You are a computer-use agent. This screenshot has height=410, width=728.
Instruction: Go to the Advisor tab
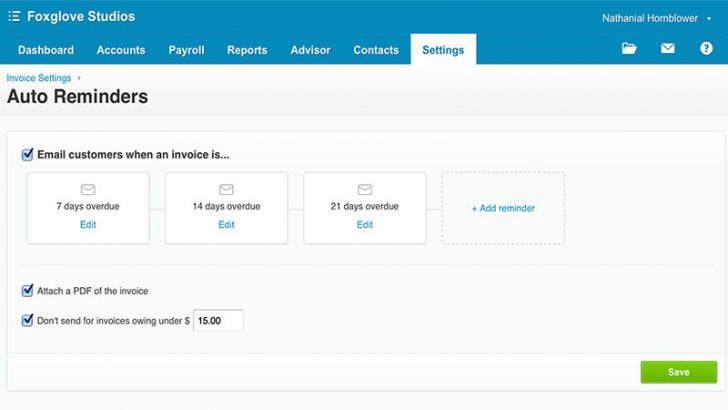click(x=310, y=50)
